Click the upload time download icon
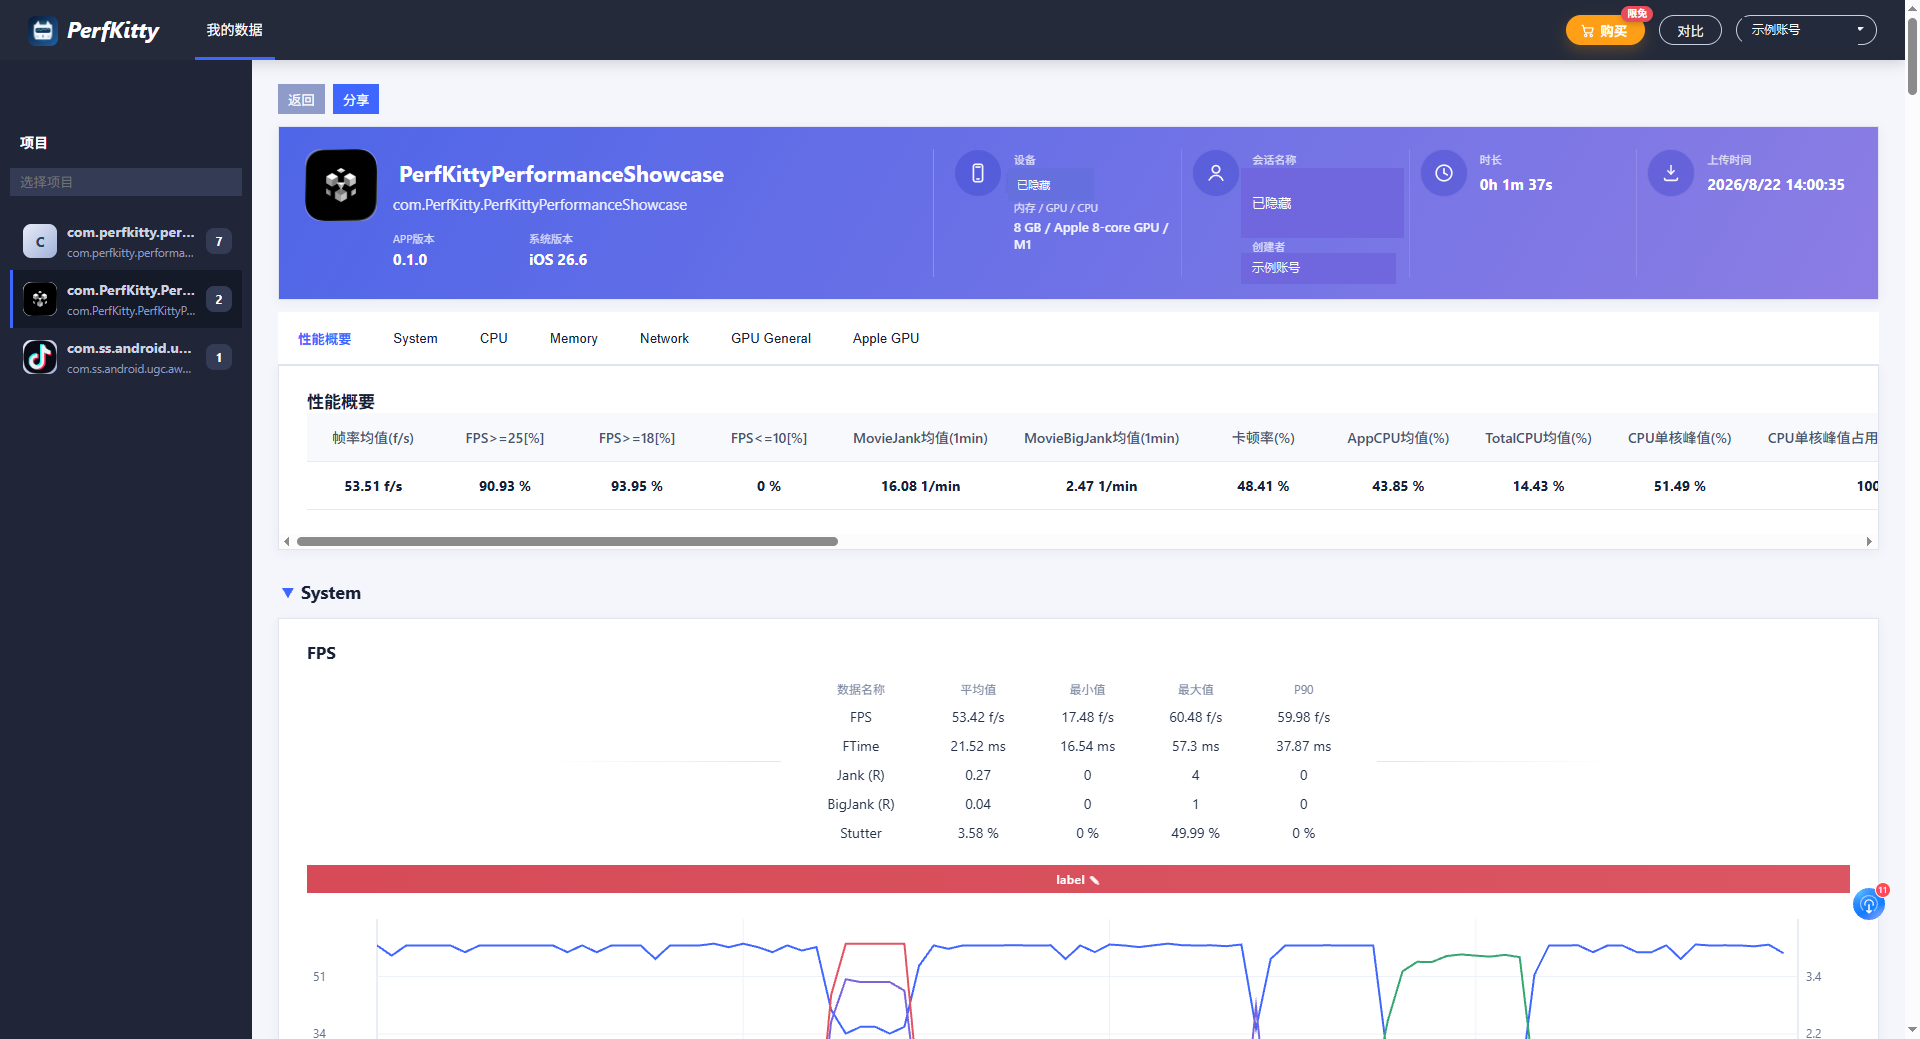 (x=1671, y=173)
